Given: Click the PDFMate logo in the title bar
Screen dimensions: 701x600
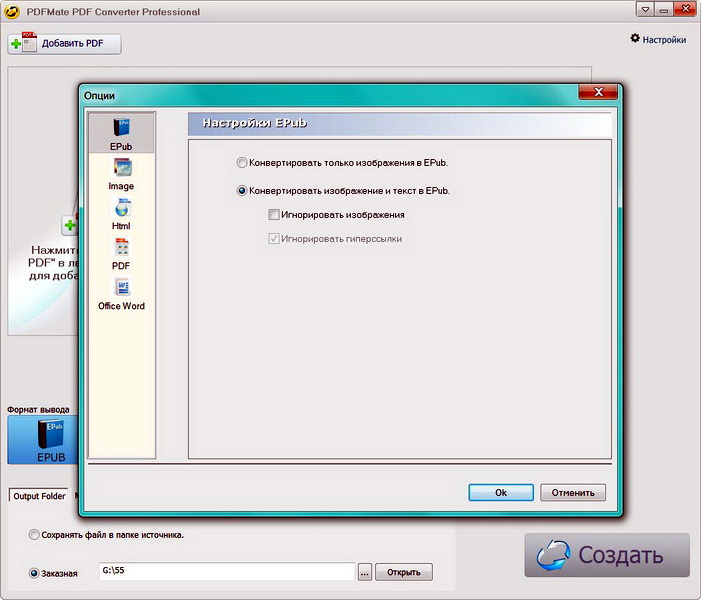Looking at the screenshot, I should (12, 12).
